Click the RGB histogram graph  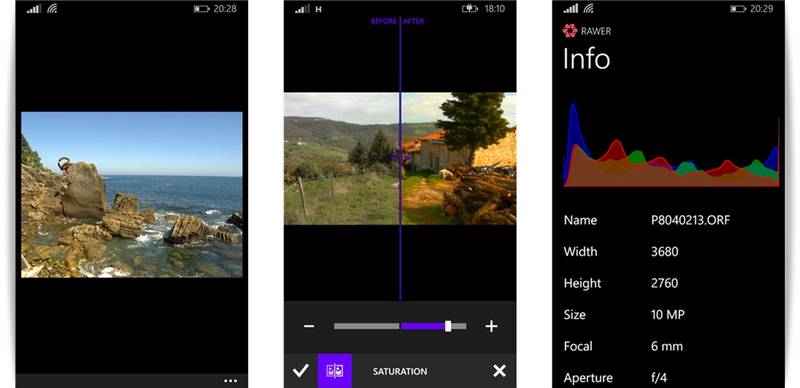click(x=671, y=145)
